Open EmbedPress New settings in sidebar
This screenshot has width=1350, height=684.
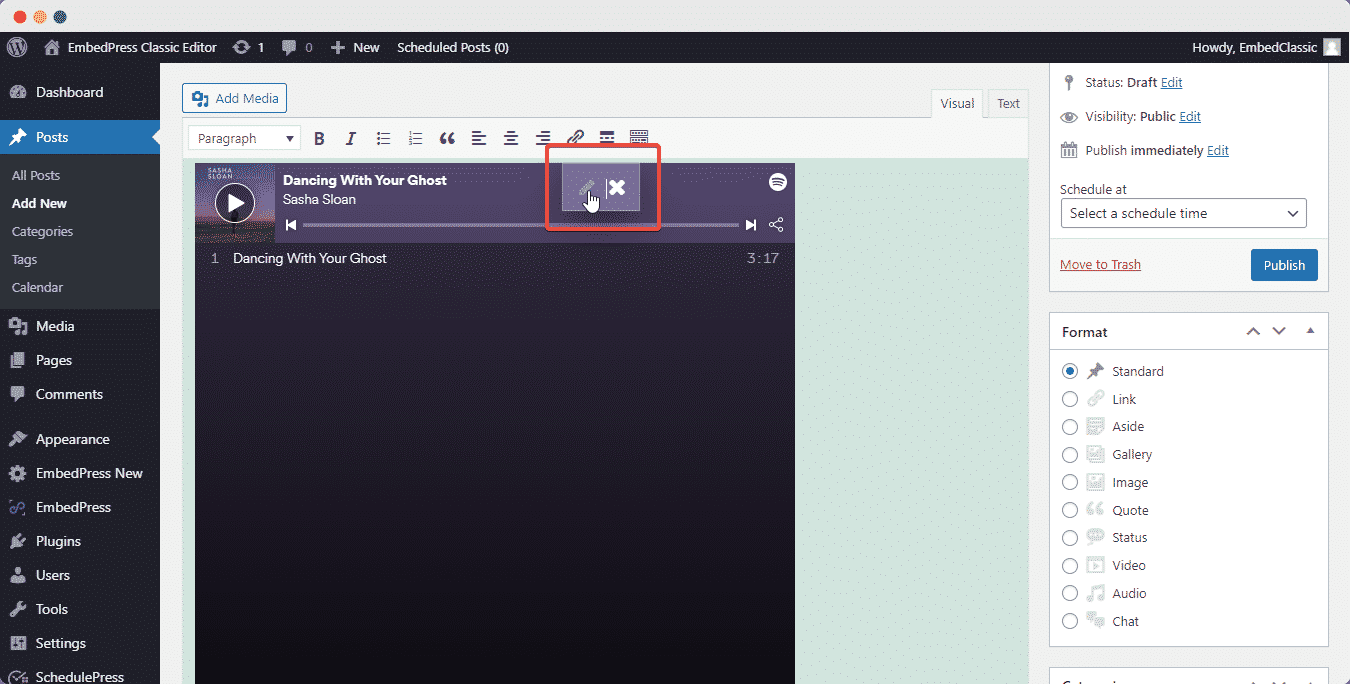click(80, 473)
